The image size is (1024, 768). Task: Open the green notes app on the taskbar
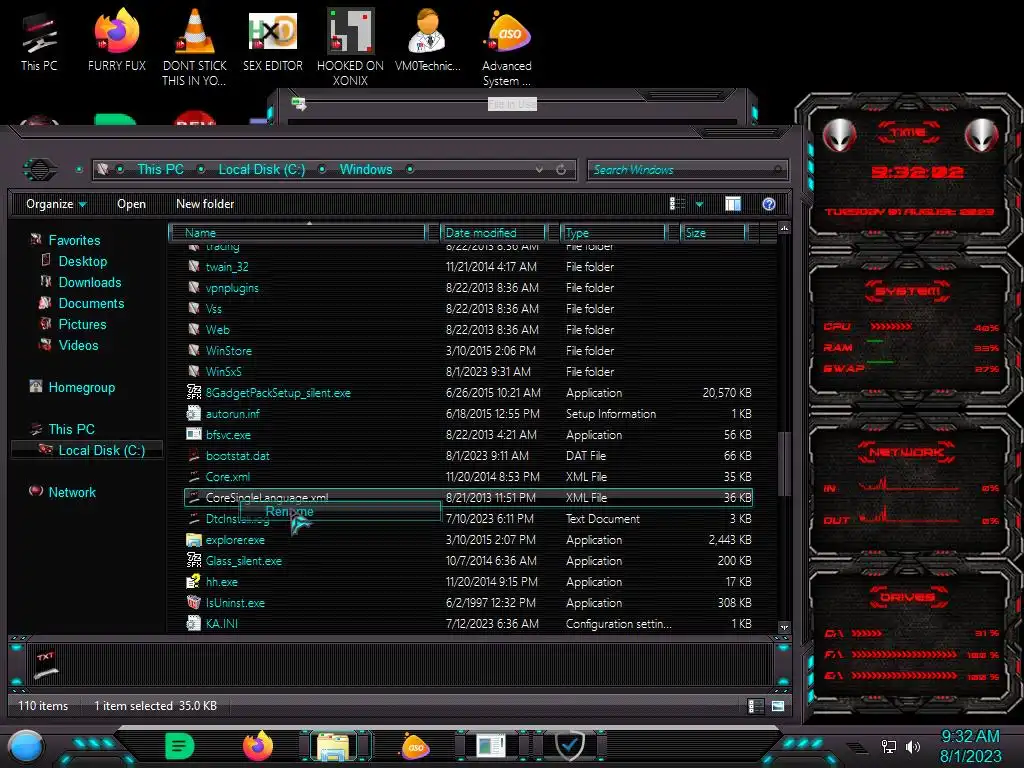[180, 746]
